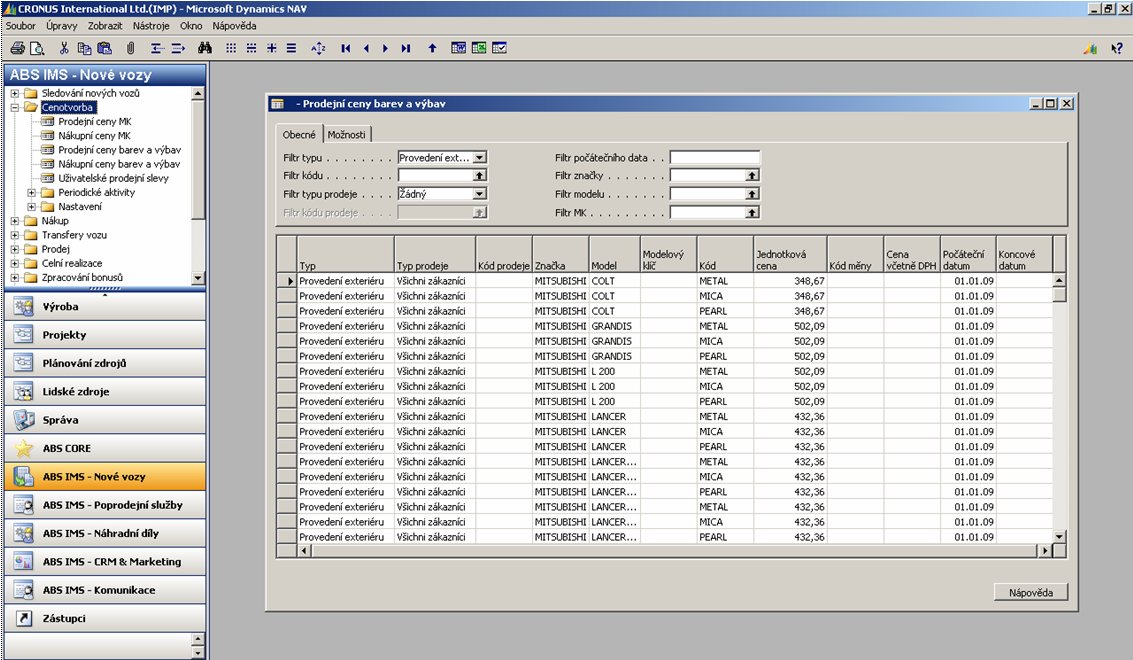Open Uživatelské prodejní slevy item
Viewport: 1133px width, 660px height.
point(113,179)
